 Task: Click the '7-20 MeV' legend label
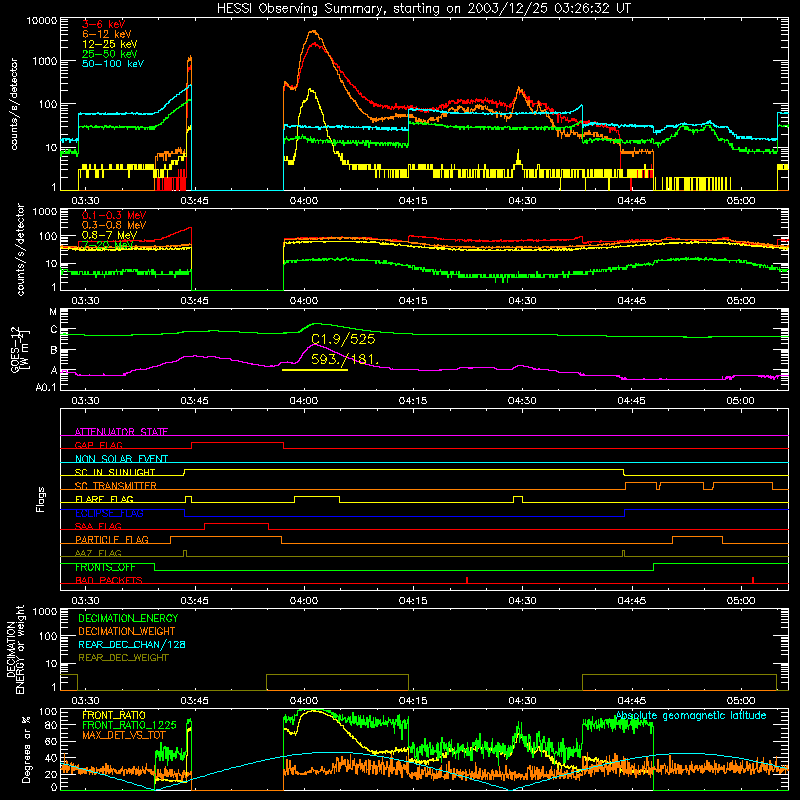107,245
